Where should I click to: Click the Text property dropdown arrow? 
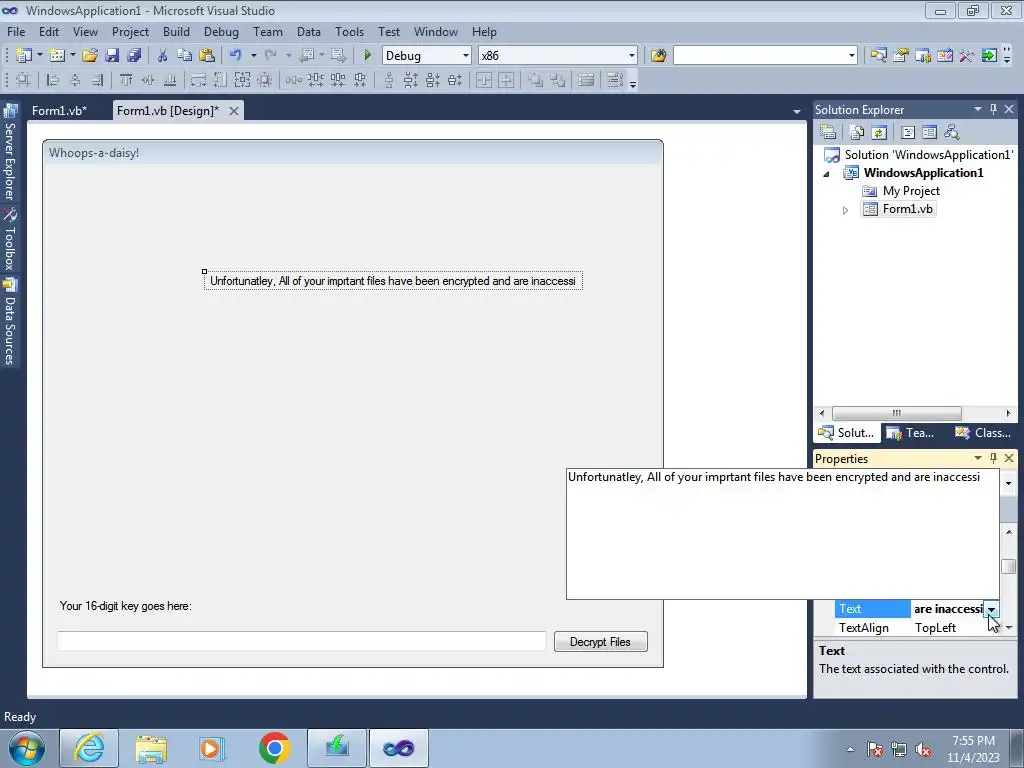point(991,609)
